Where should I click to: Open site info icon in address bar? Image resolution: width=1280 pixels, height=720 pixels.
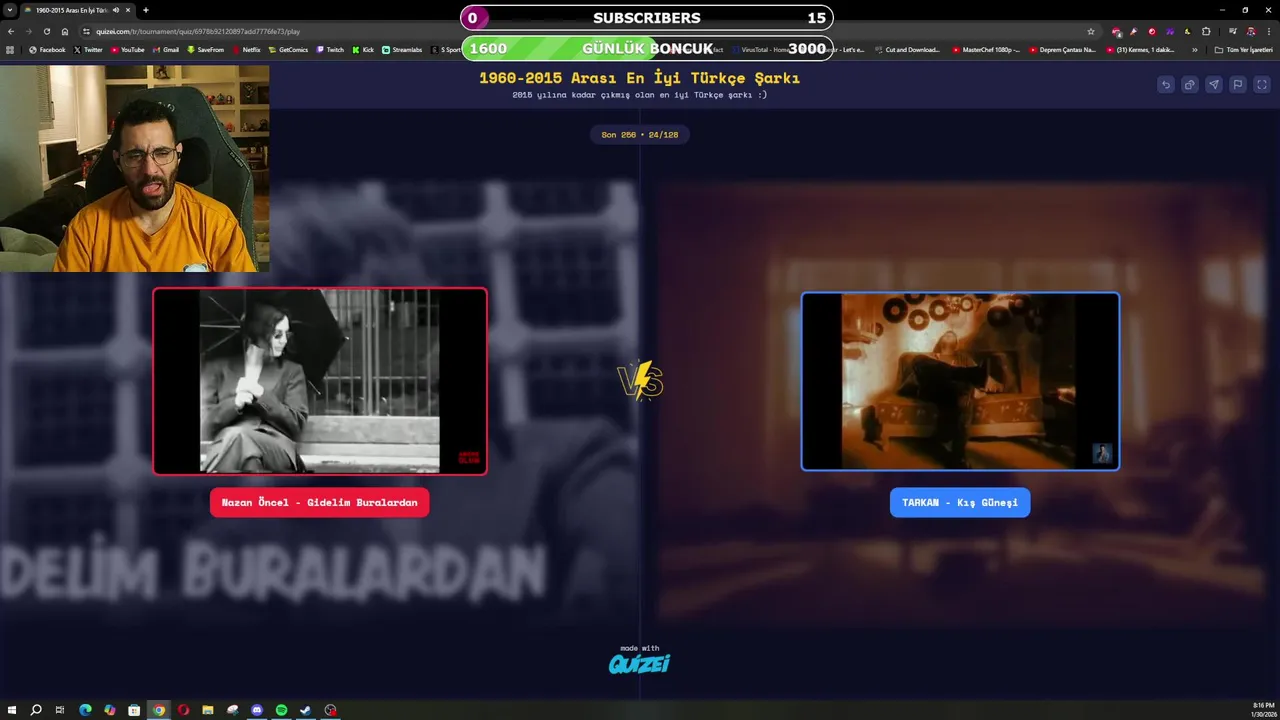[87, 31]
